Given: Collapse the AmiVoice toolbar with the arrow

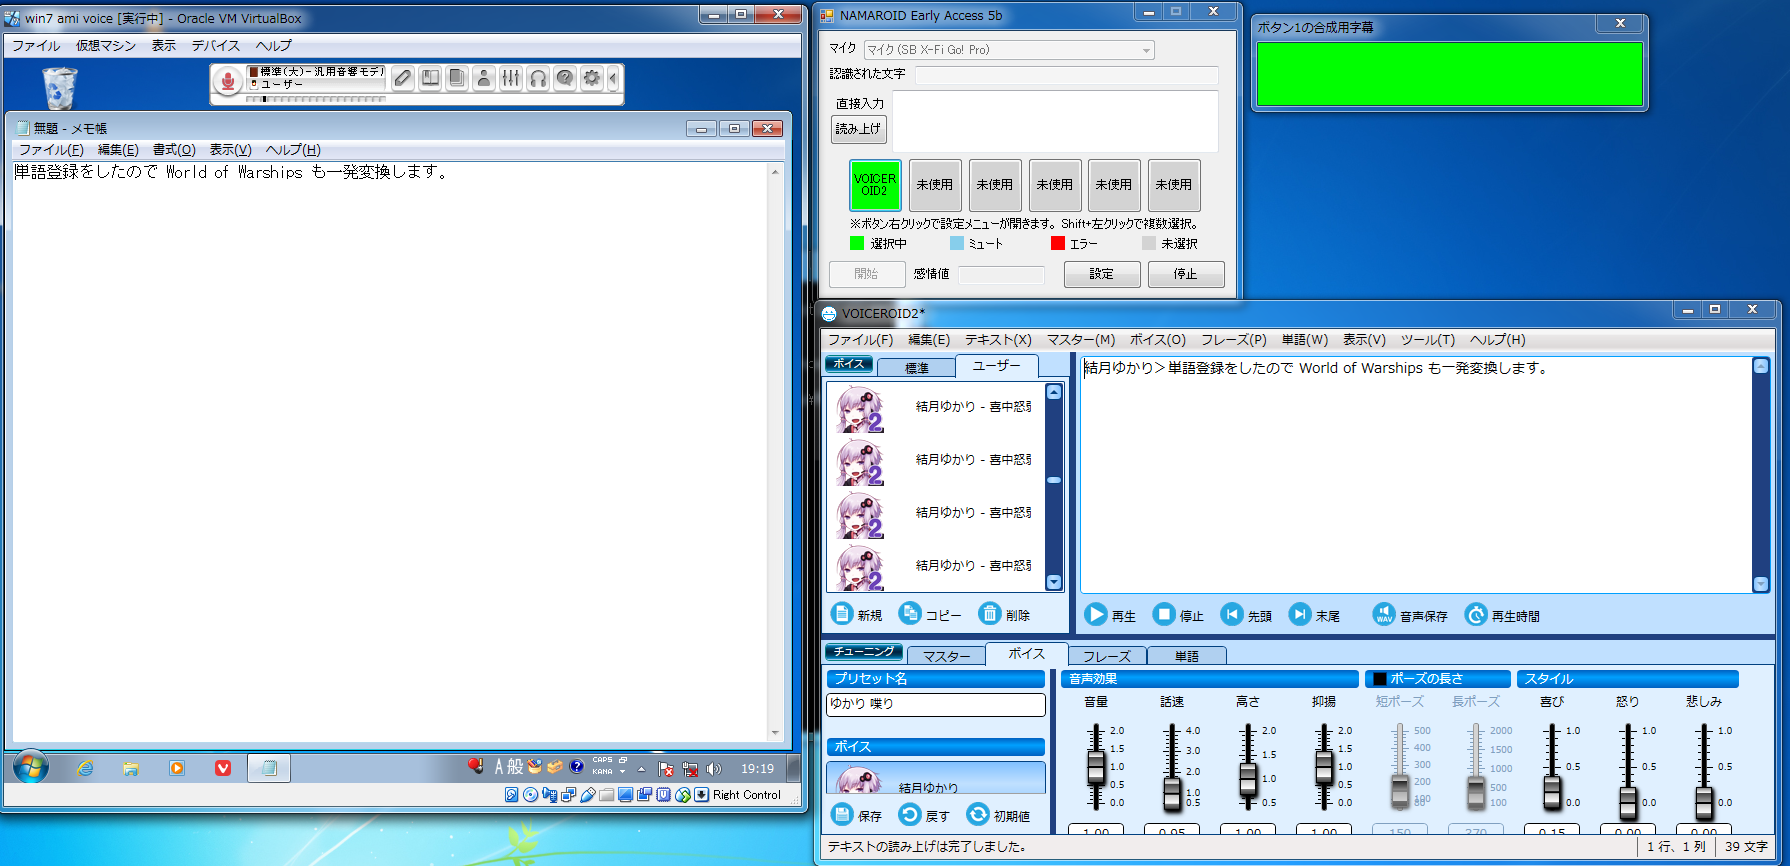Looking at the screenshot, I should tap(613, 78).
